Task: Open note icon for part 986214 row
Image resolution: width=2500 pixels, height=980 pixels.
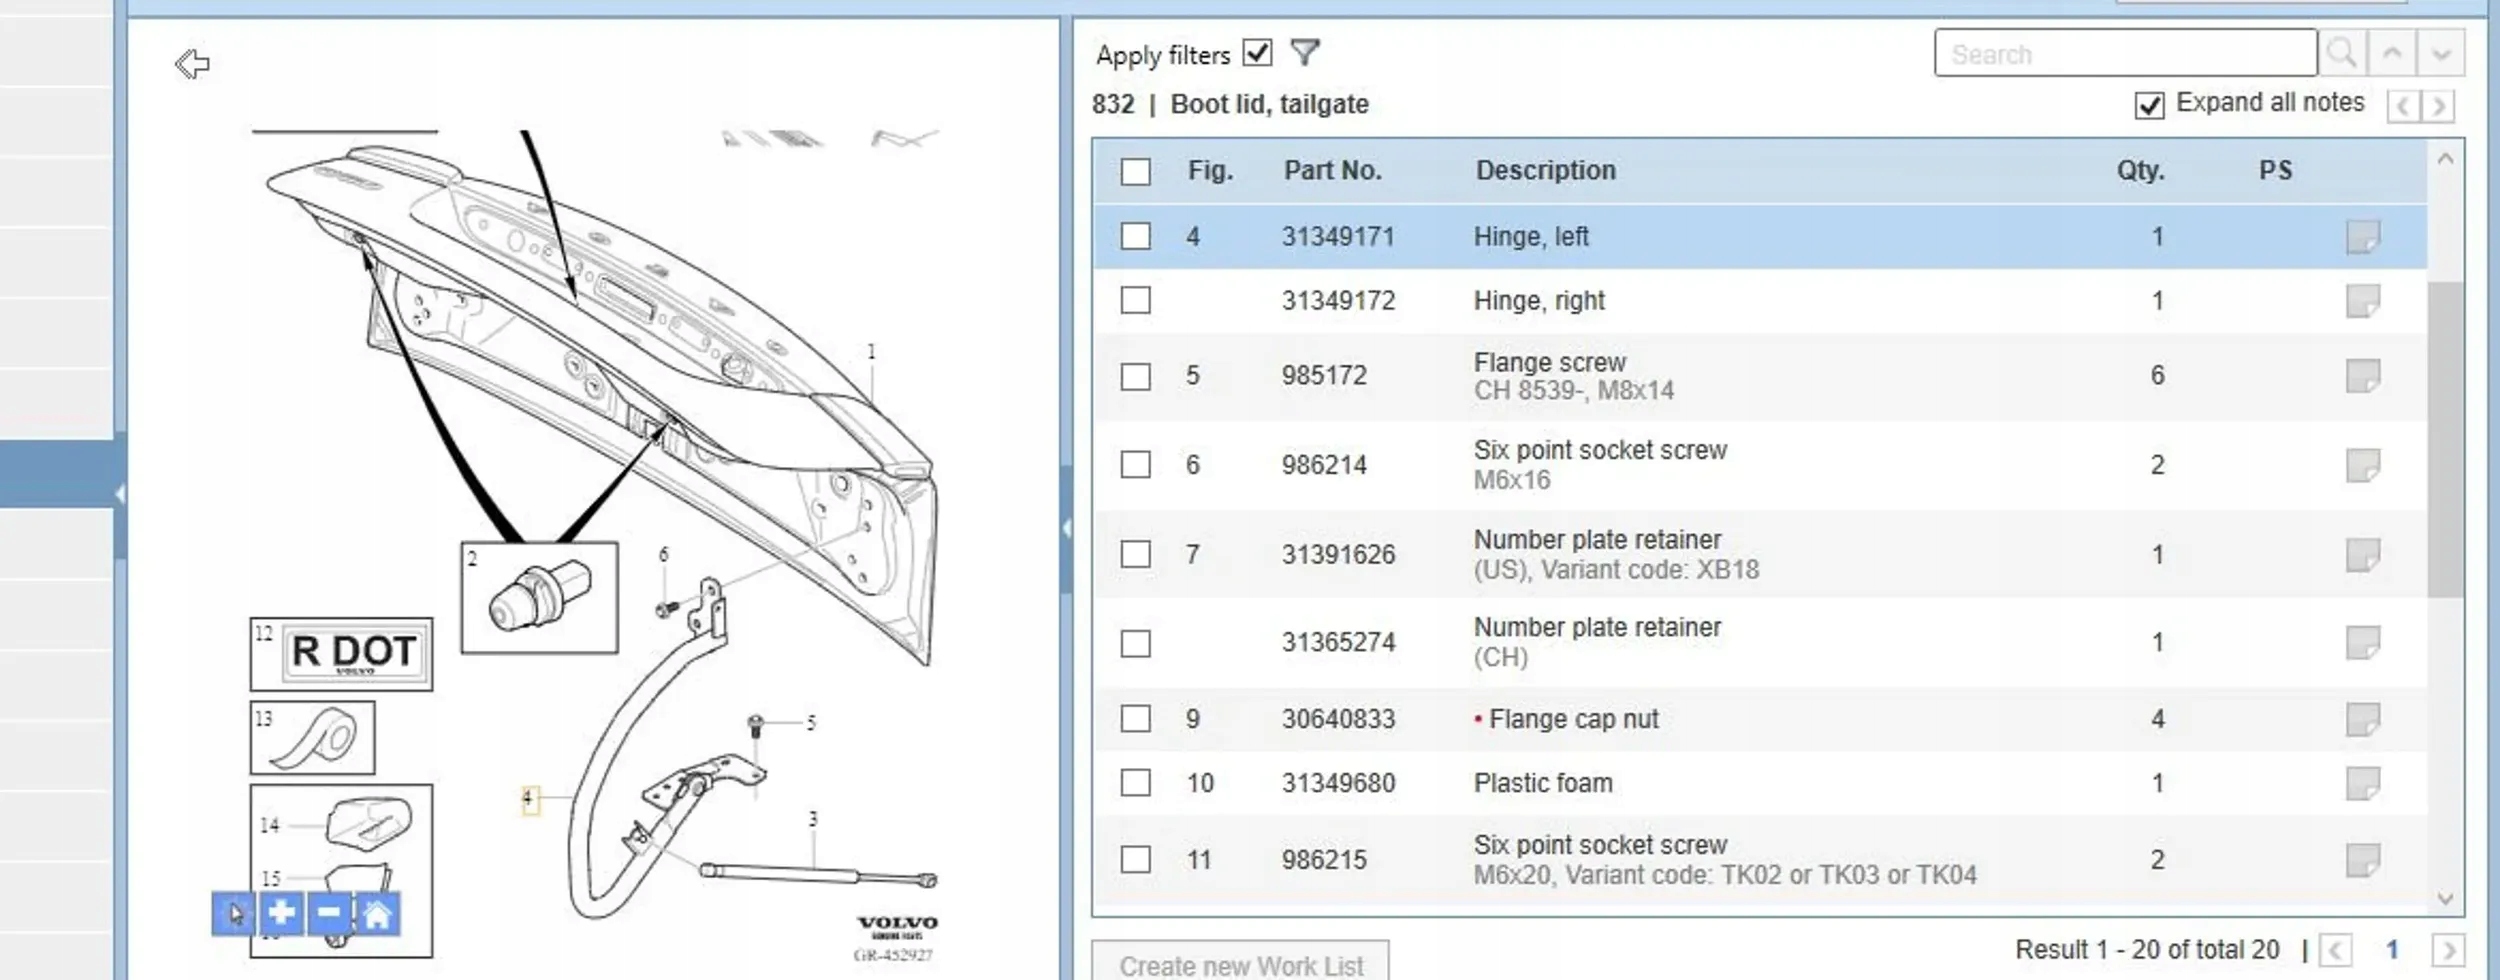Action: pyautogui.click(x=2363, y=465)
